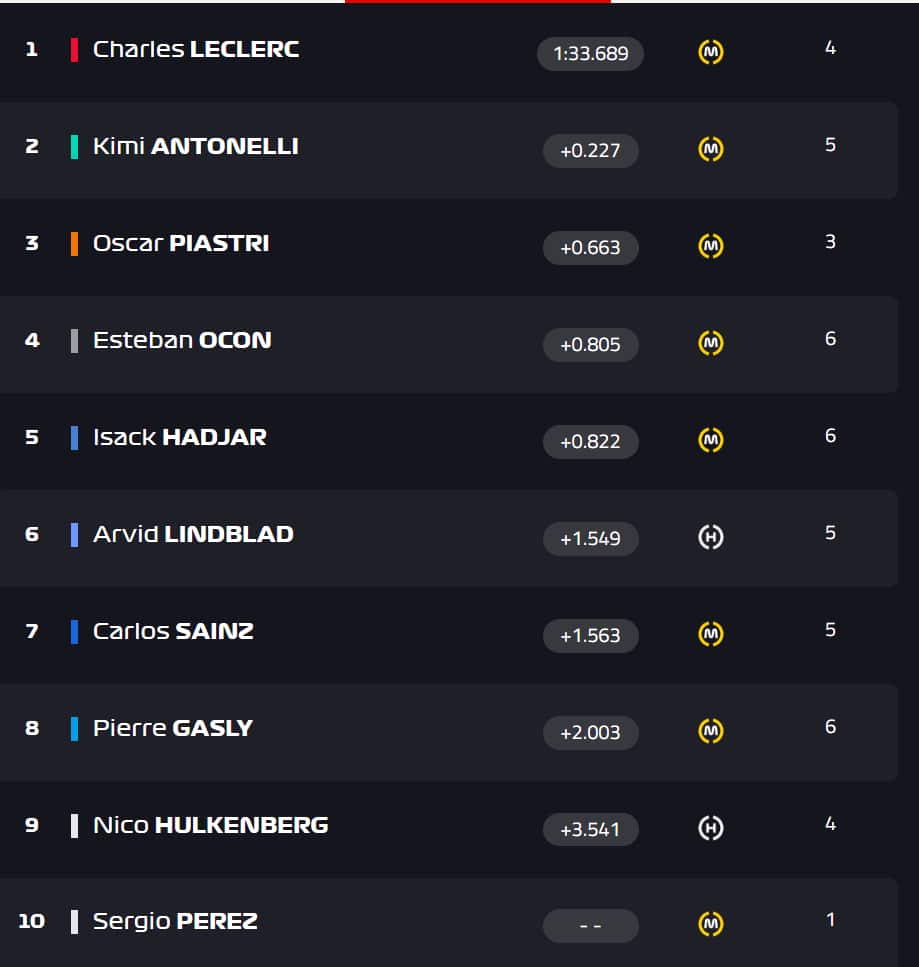Image resolution: width=919 pixels, height=967 pixels.
Task: Click the 1:33.689 lap time pill
Action: [x=590, y=53]
